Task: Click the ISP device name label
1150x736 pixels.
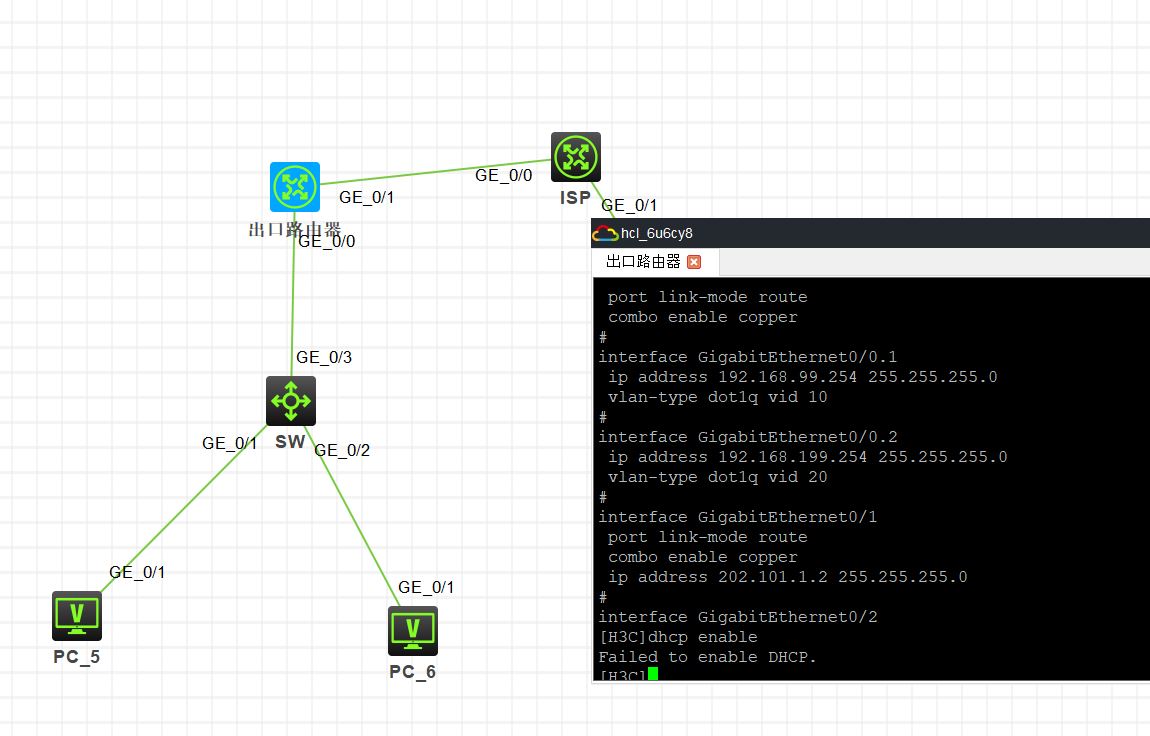Action: pyautogui.click(x=575, y=197)
